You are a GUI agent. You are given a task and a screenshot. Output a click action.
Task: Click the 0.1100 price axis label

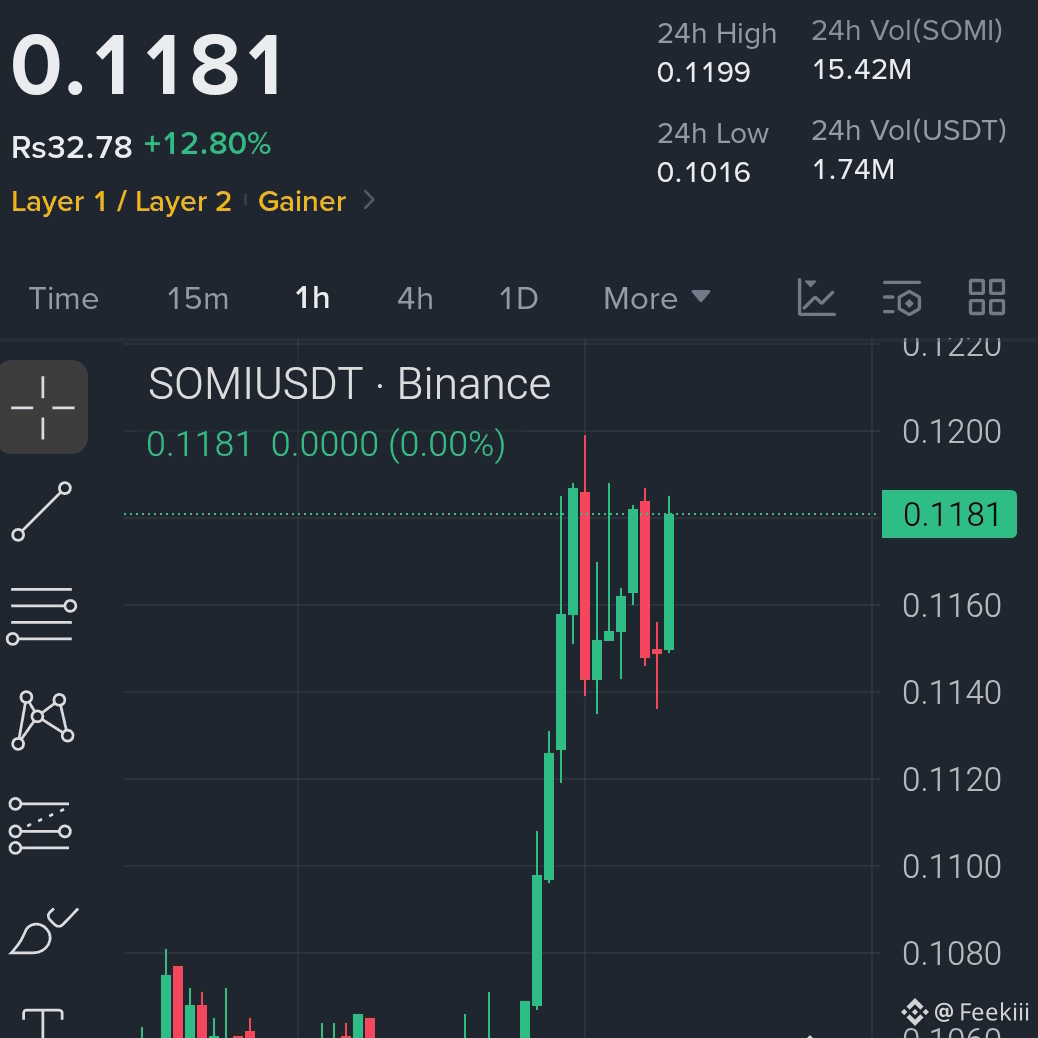[951, 867]
